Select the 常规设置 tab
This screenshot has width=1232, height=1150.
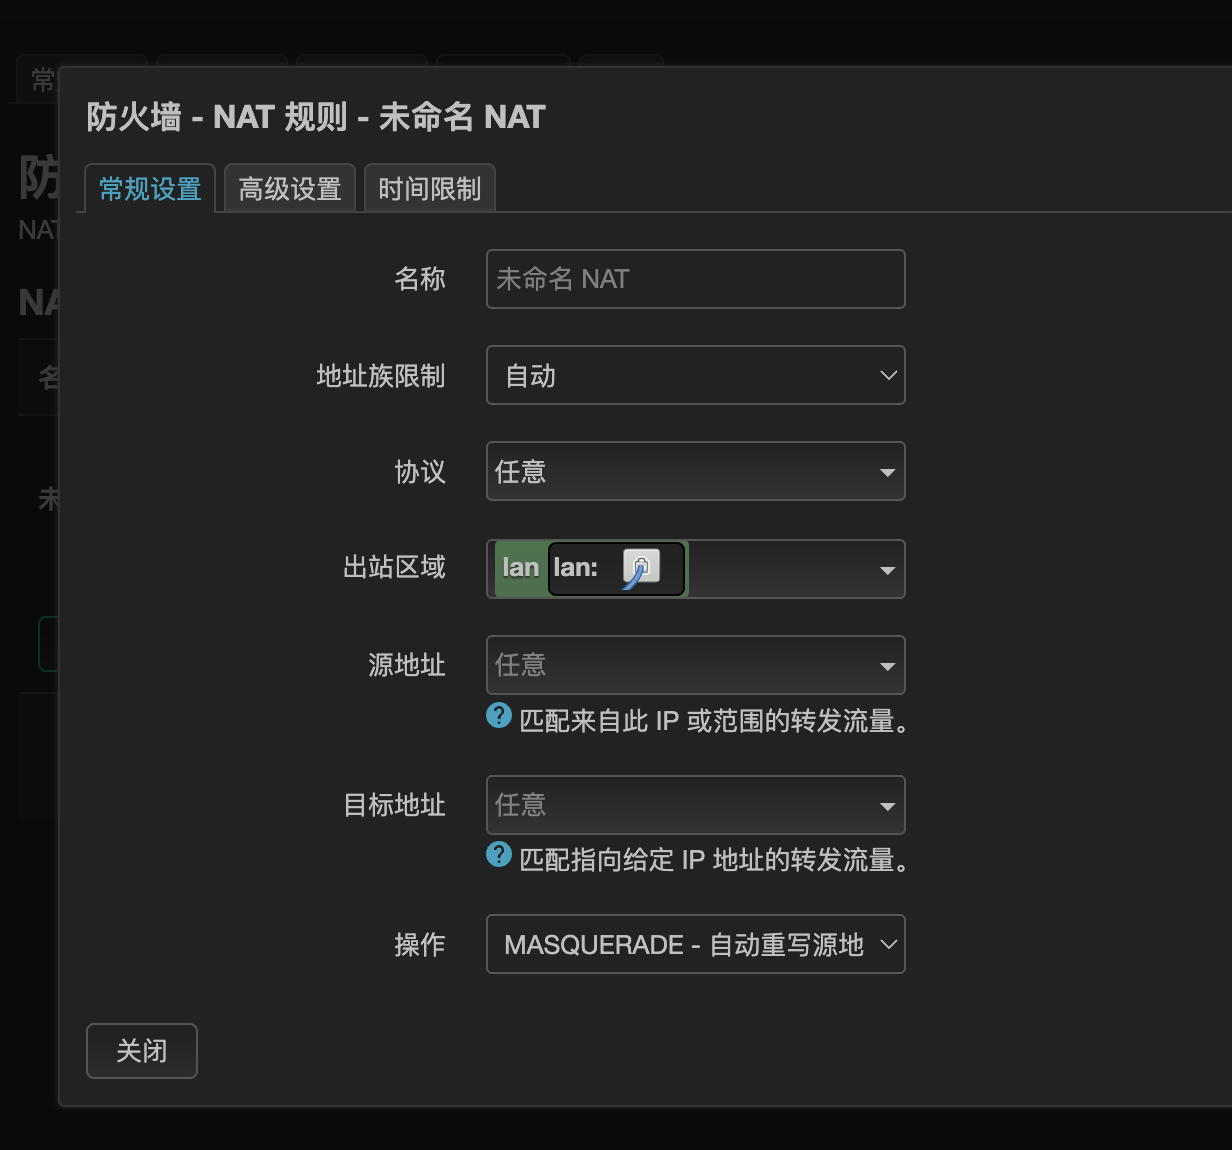150,189
